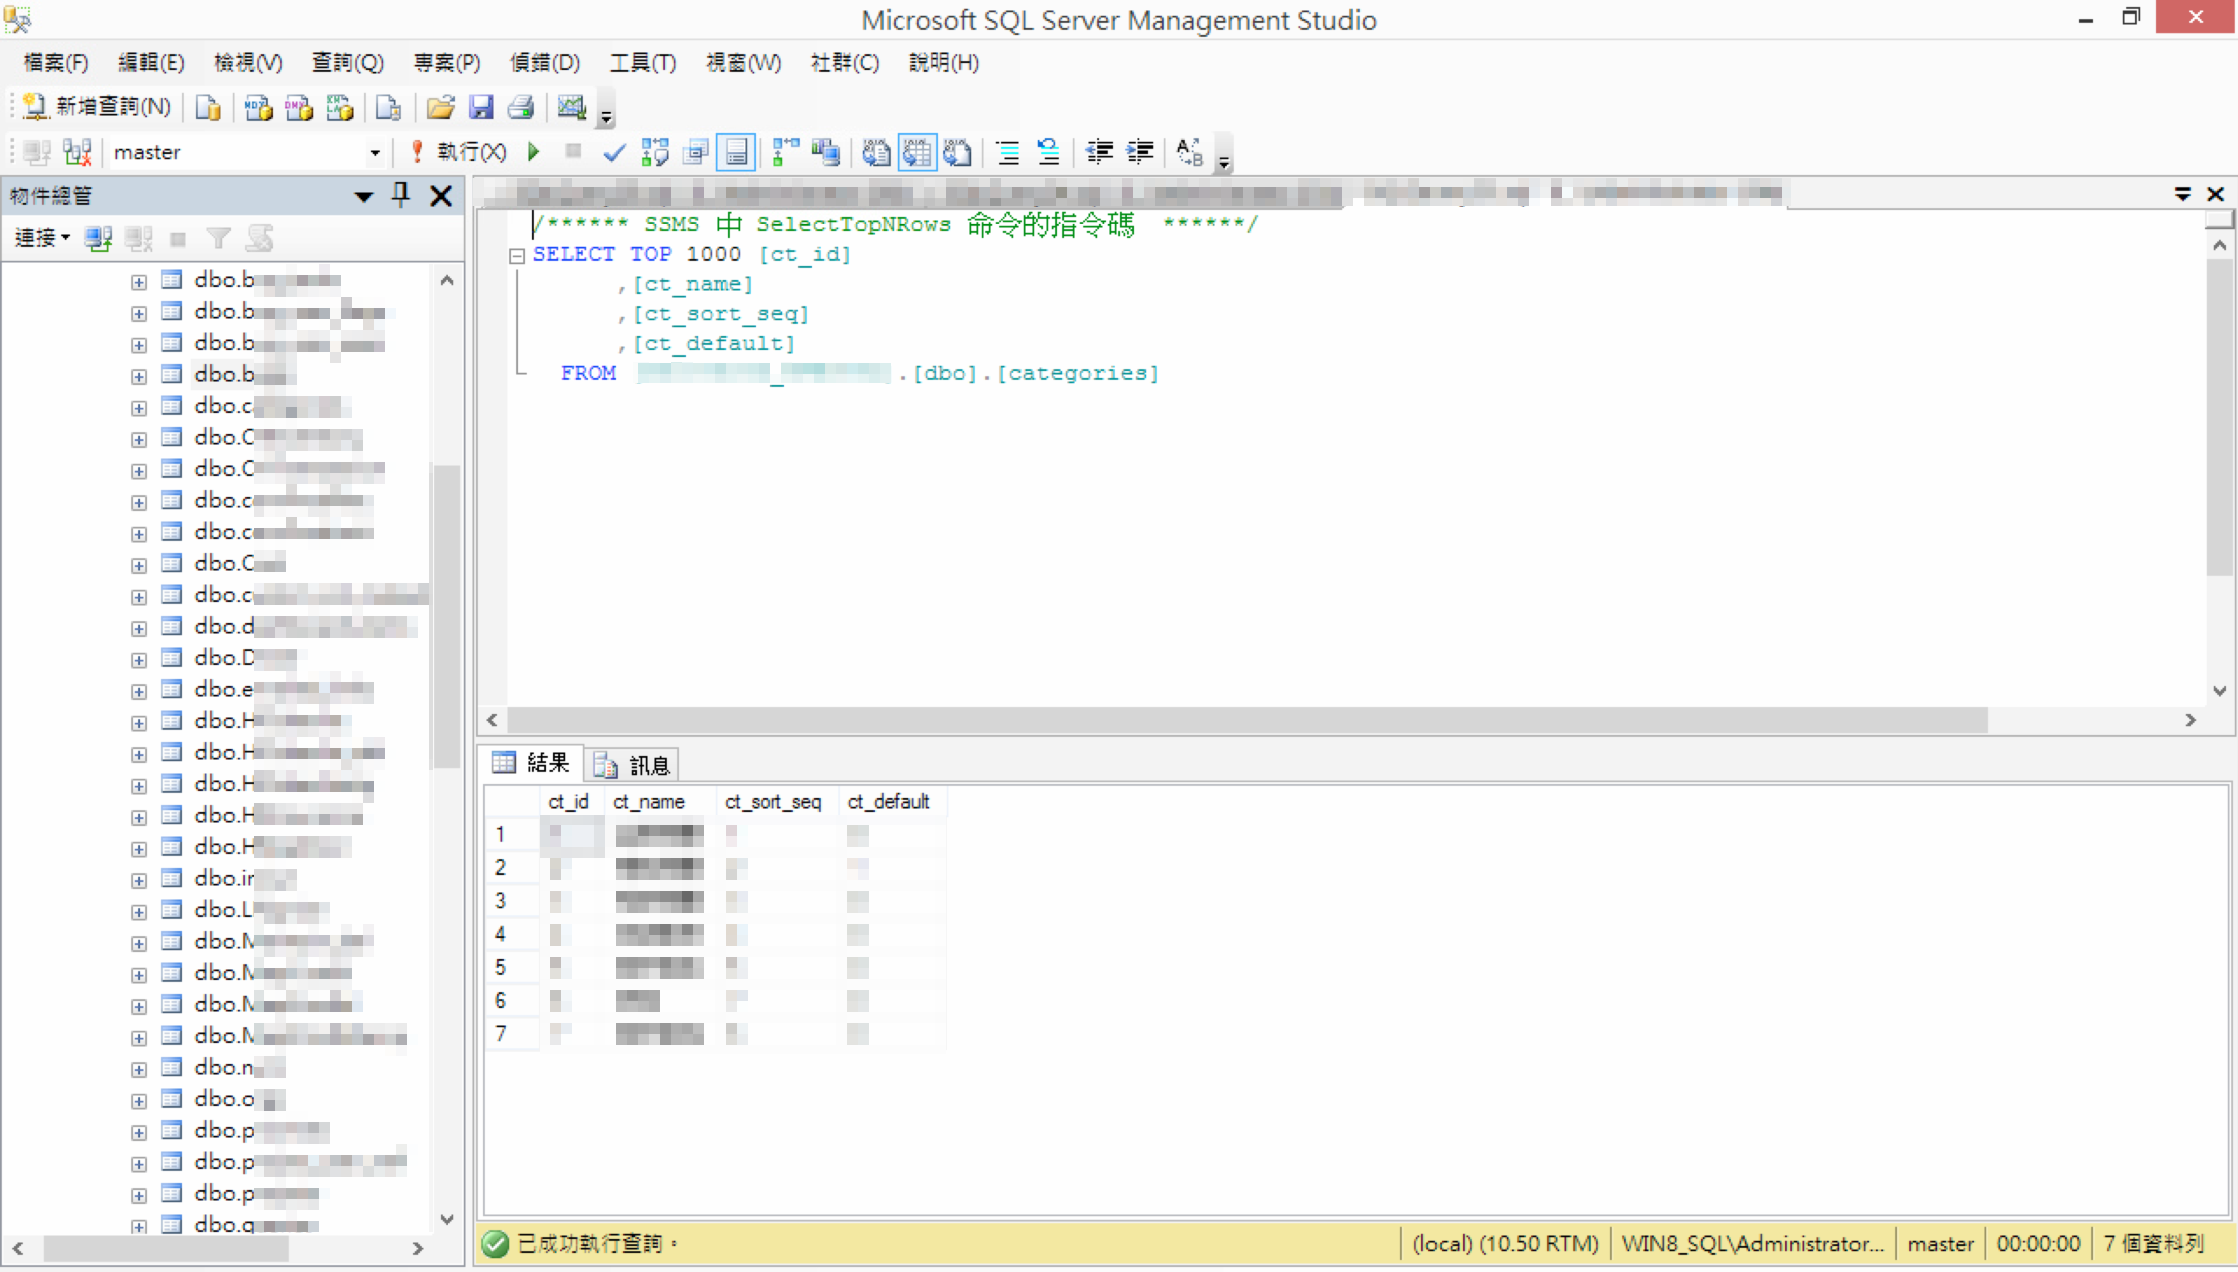The image size is (2238, 1272).
Task: Click the green Debug play icon
Action: tap(533, 152)
